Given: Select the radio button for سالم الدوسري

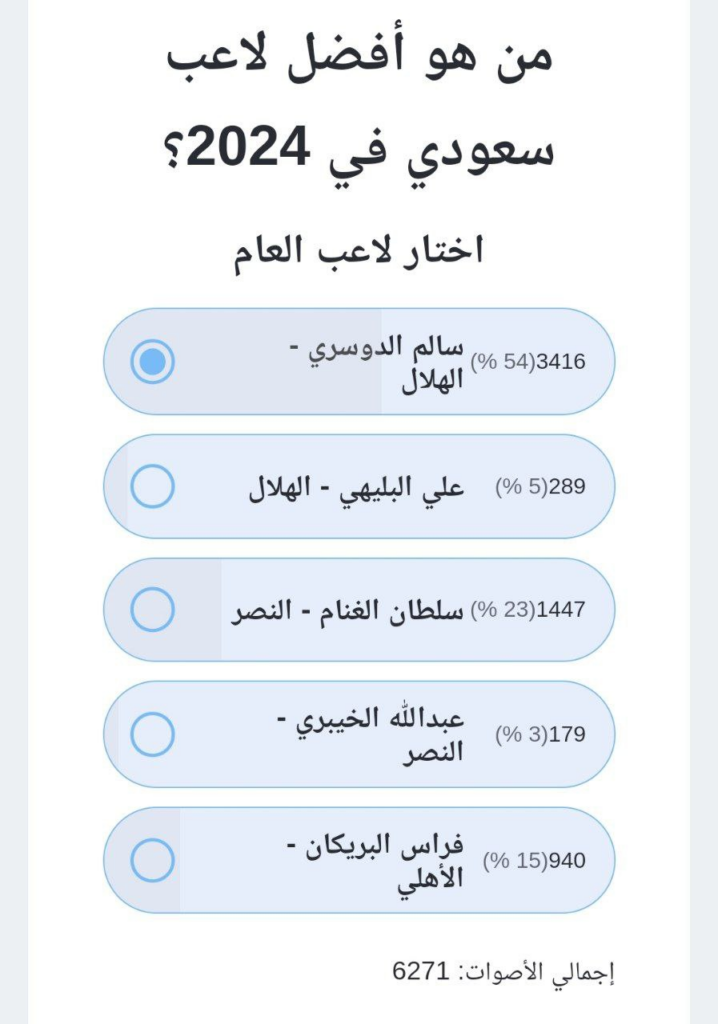Looking at the screenshot, I should click(153, 361).
